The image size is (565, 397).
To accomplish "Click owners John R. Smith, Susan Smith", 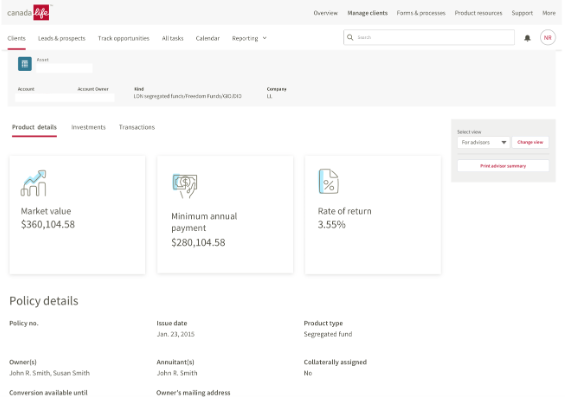I will [x=49, y=373].
